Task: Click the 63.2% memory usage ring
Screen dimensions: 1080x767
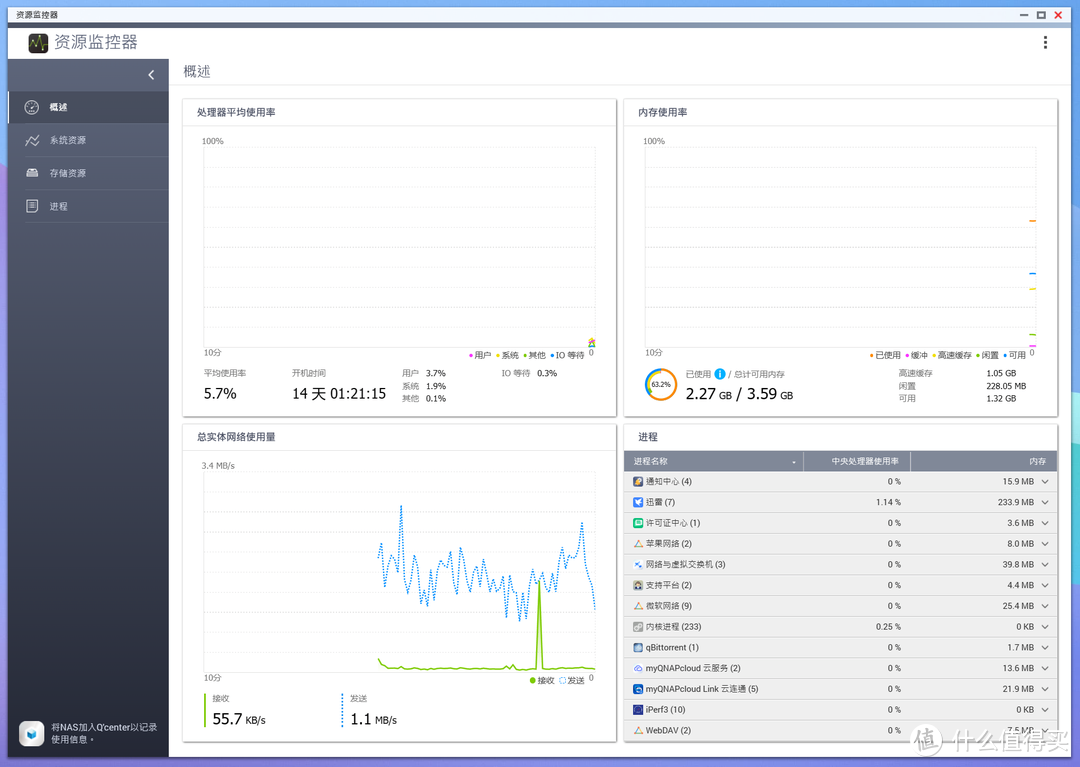Action: [x=661, y=385]
